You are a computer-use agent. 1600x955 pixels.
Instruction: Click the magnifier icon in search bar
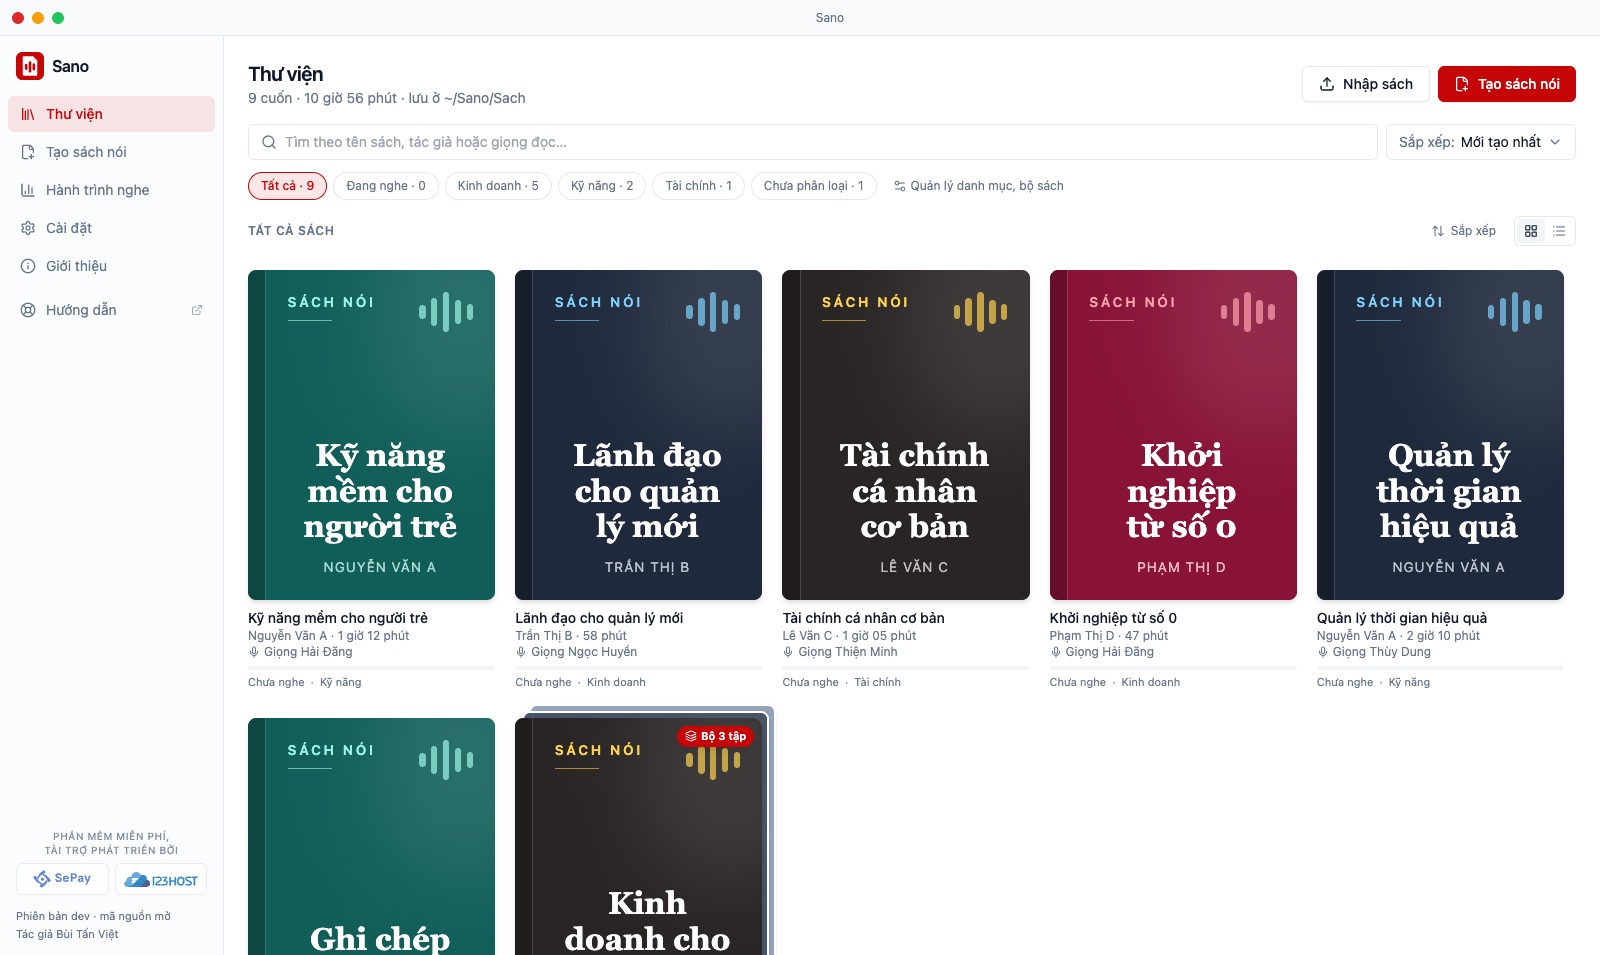(269, 142)
